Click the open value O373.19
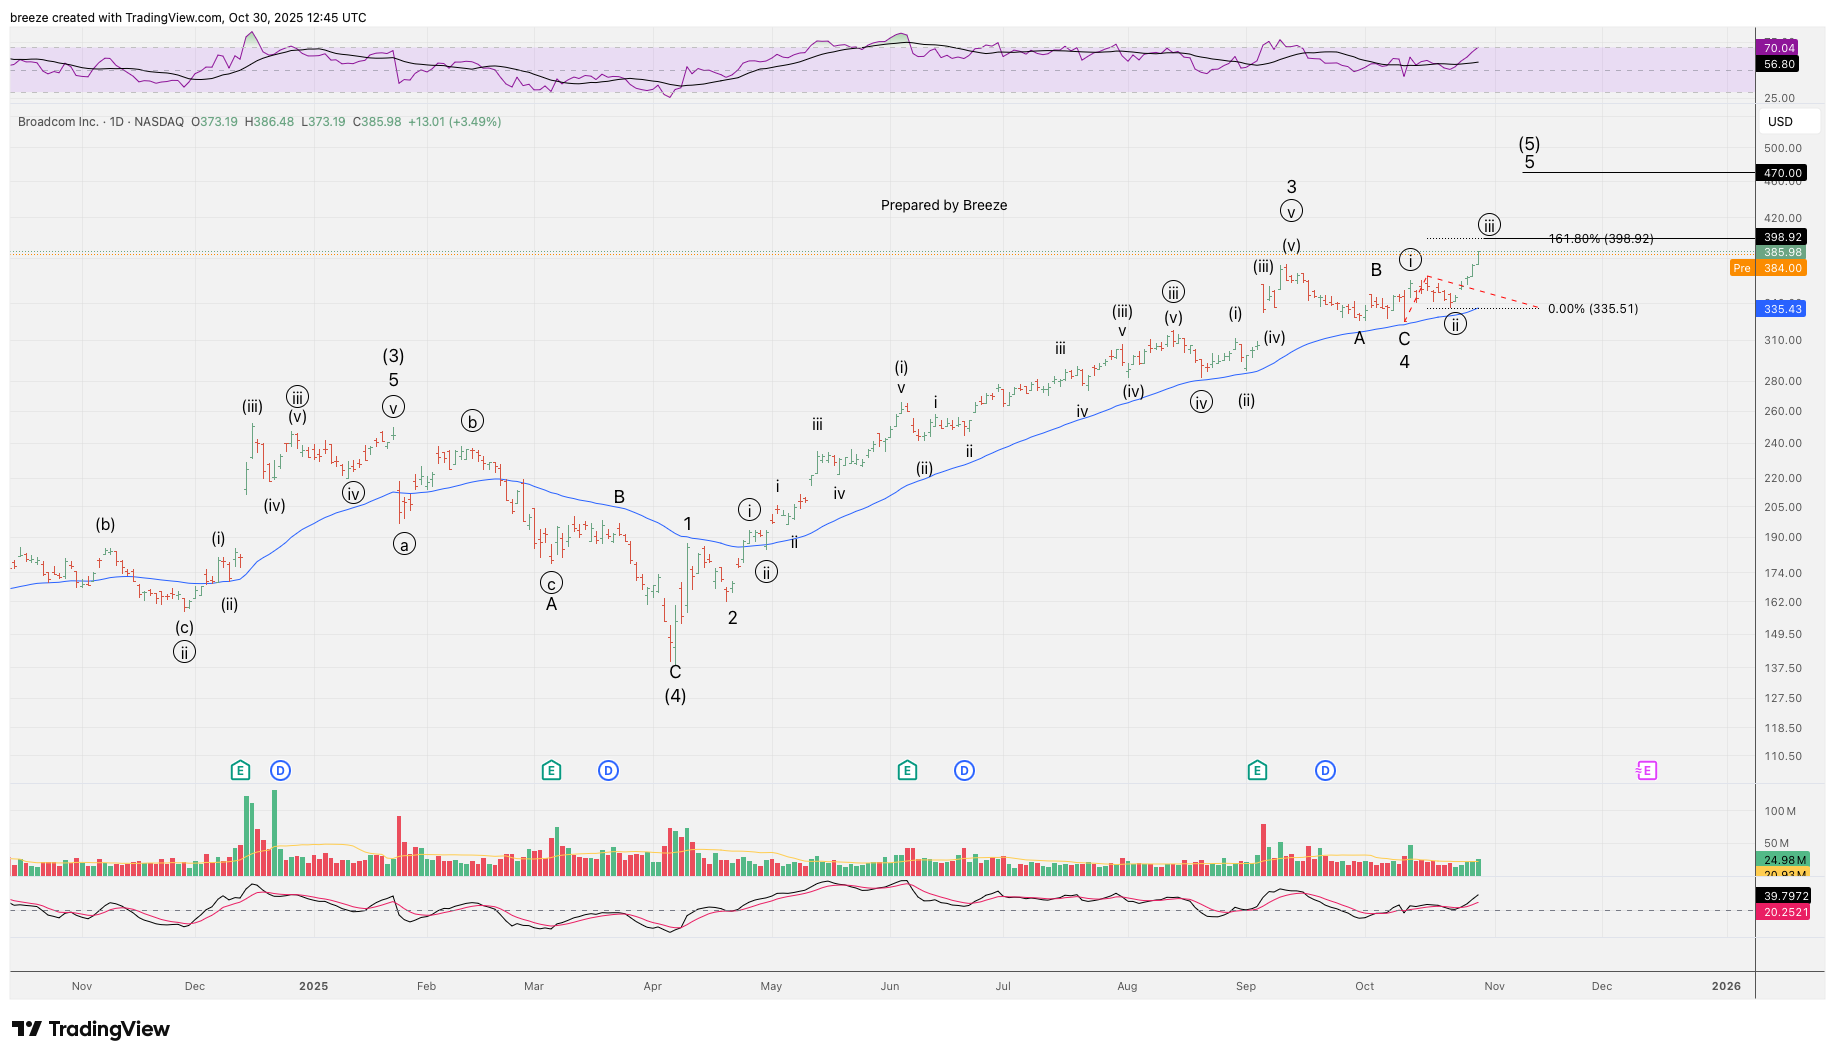 [214, 122]
